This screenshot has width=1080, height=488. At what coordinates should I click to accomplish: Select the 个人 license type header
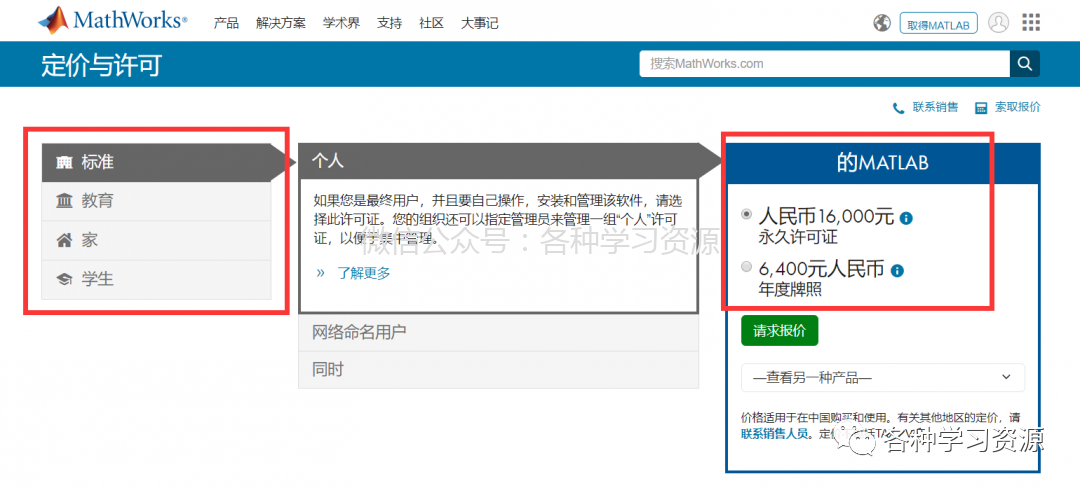(498, 161)
